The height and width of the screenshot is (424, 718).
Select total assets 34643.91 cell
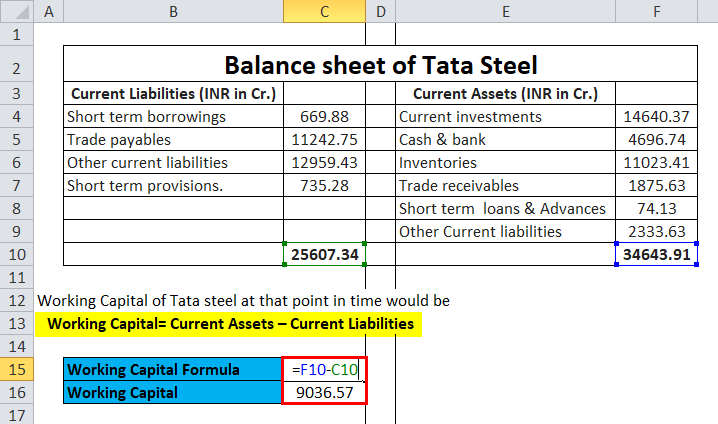coord(657,254)
